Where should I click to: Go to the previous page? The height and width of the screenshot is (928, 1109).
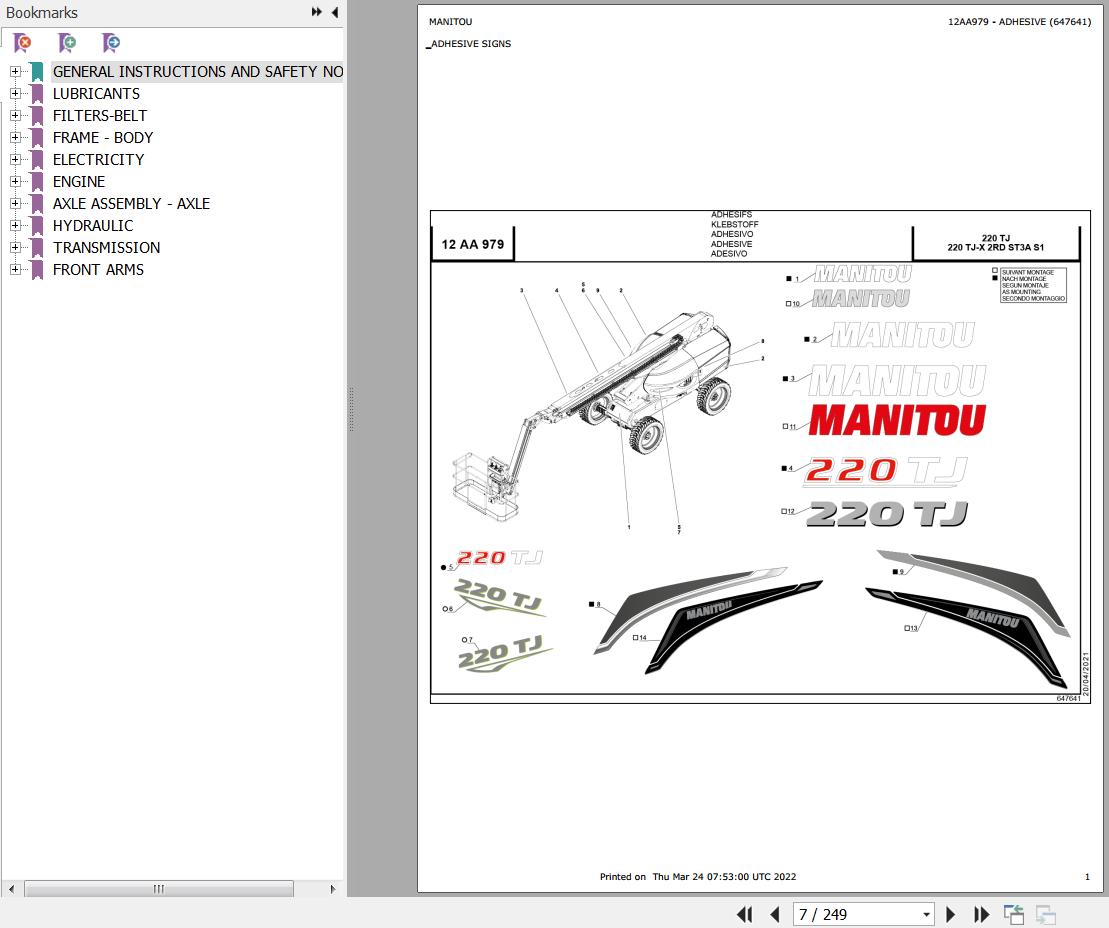click(x=774, y=915)
